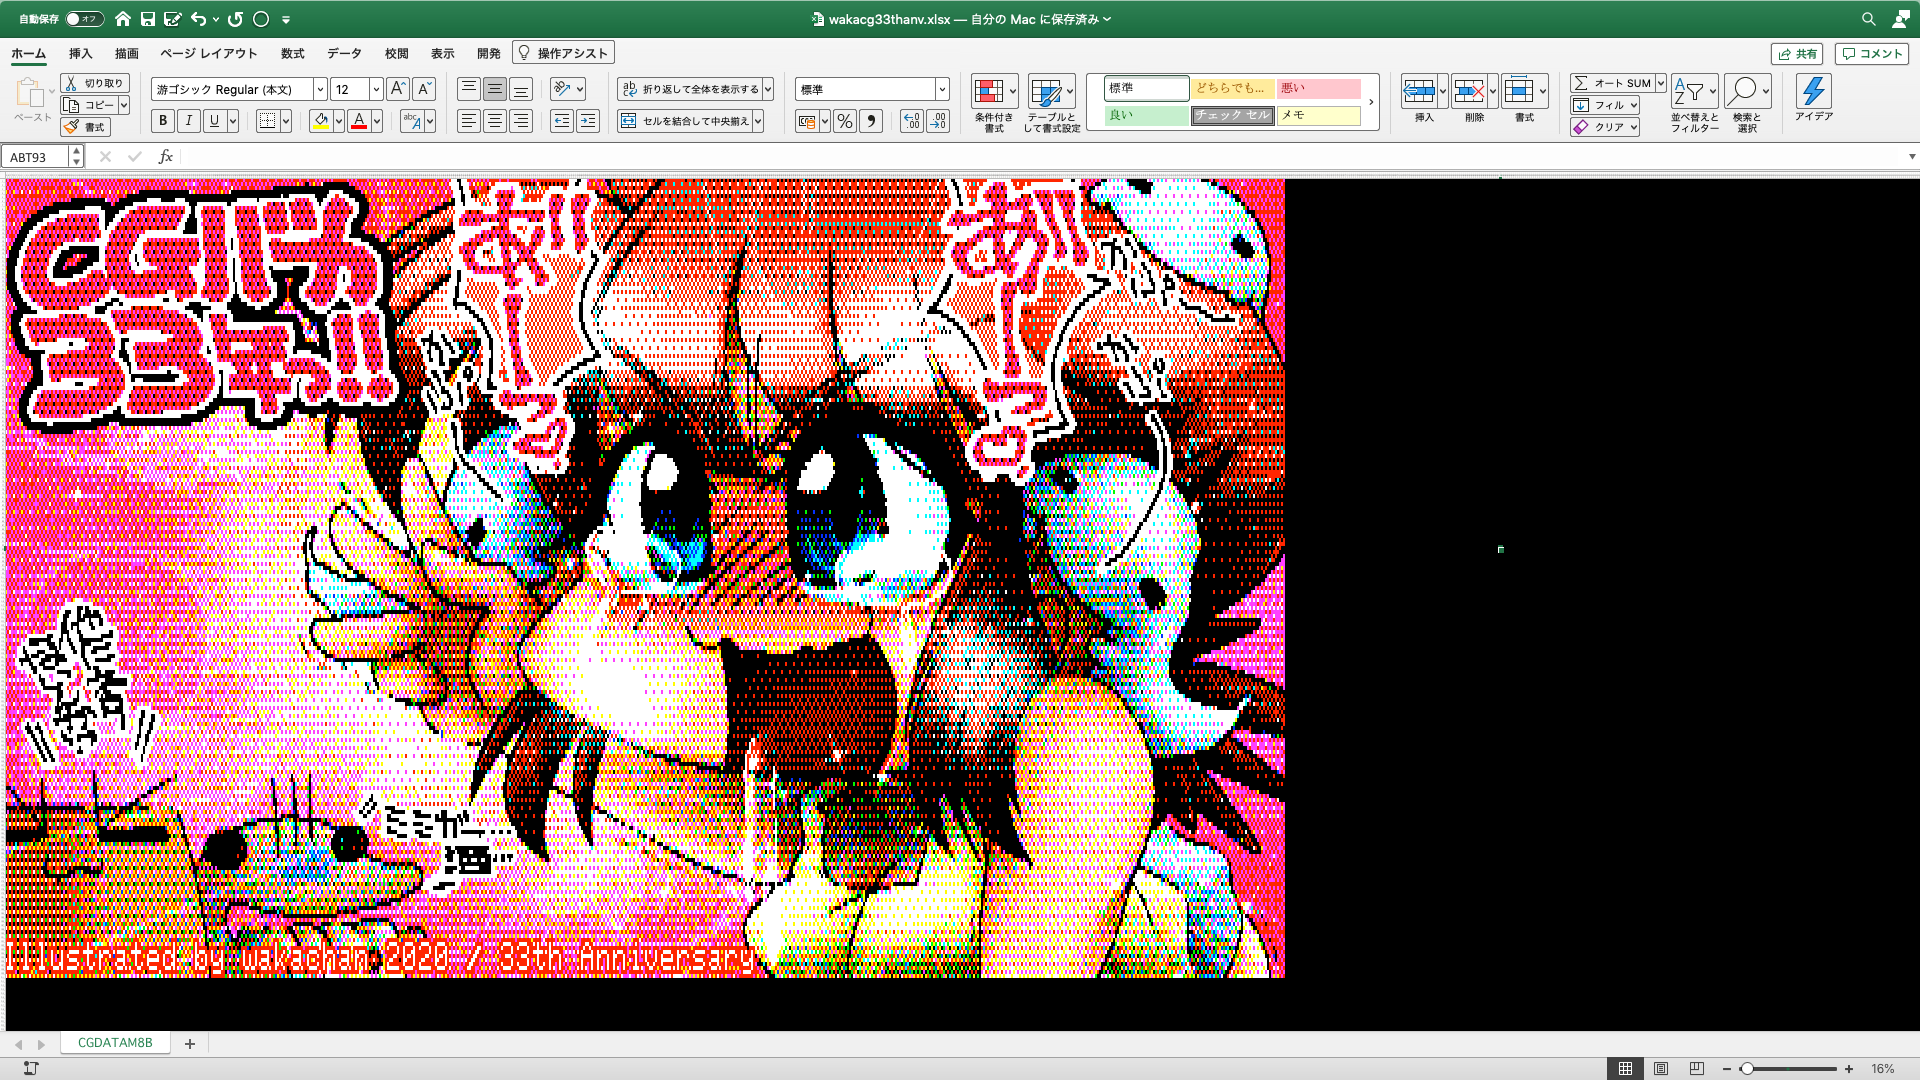
Task: Click the Redo arrow icon
Action: click(x=236, y=19)
